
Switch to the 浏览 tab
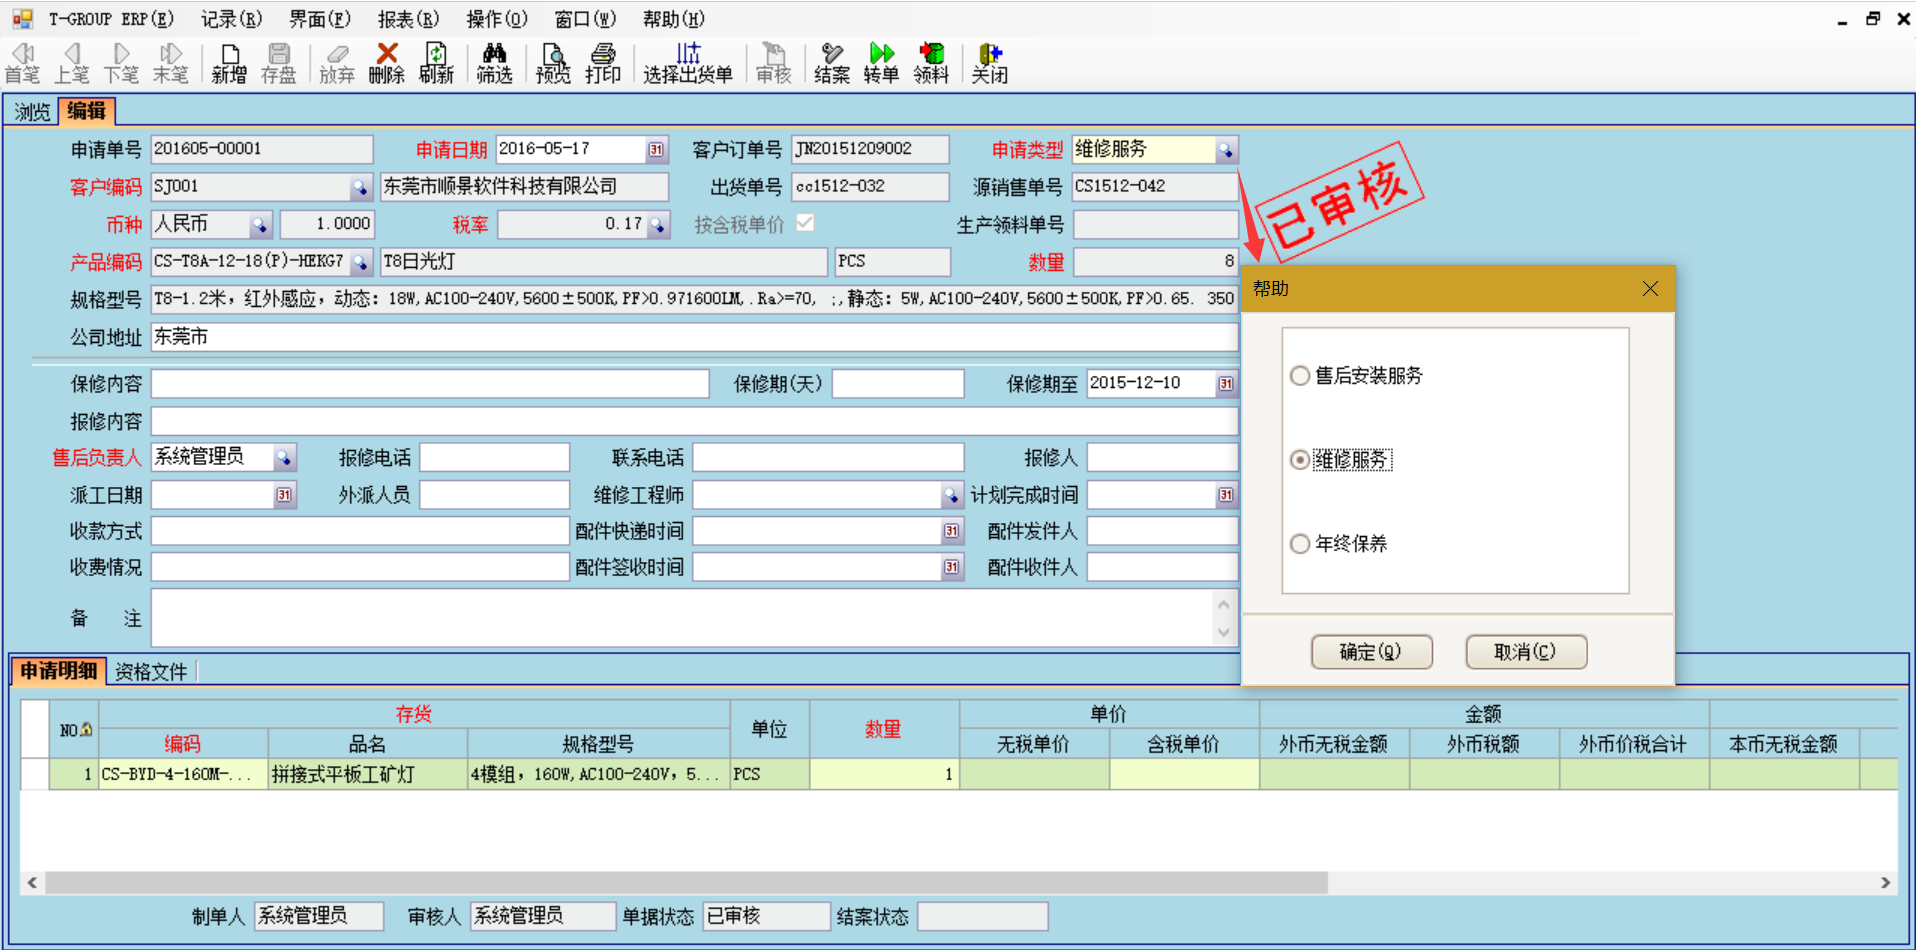(30, 111)
